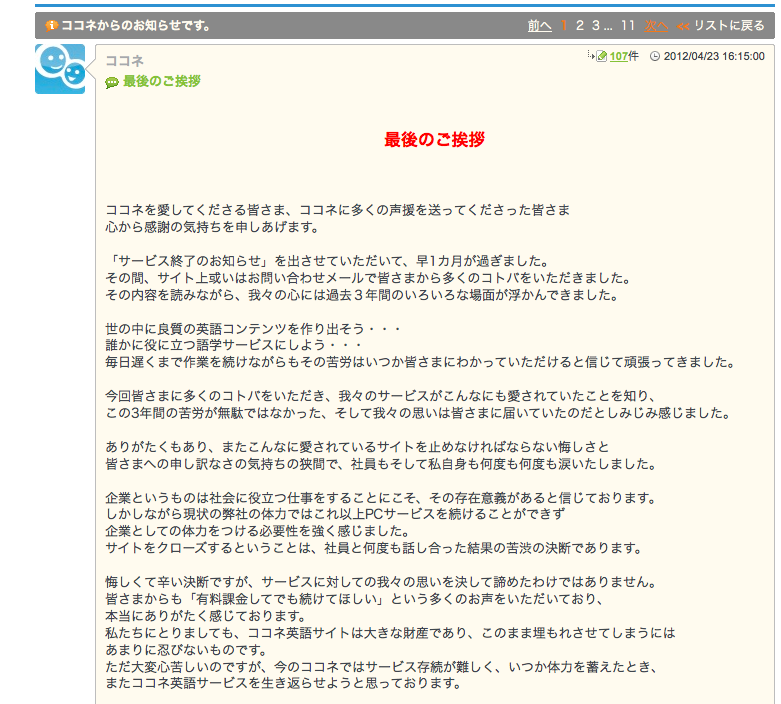The height and width of the screenshot is (704, 781).
Task: Click the orange info icon beside ココネからのお知らせです
Action: click(51, 25)
